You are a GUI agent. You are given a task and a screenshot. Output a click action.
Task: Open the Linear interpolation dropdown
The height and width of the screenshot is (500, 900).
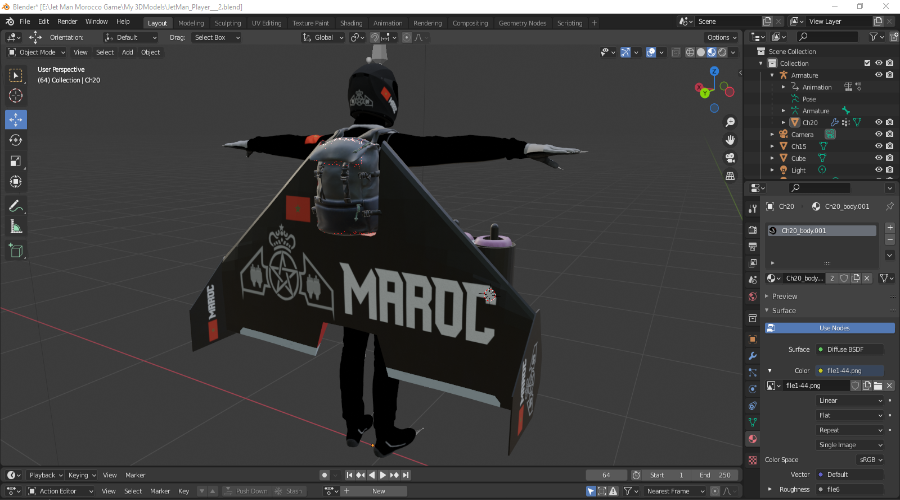point(850,401)
